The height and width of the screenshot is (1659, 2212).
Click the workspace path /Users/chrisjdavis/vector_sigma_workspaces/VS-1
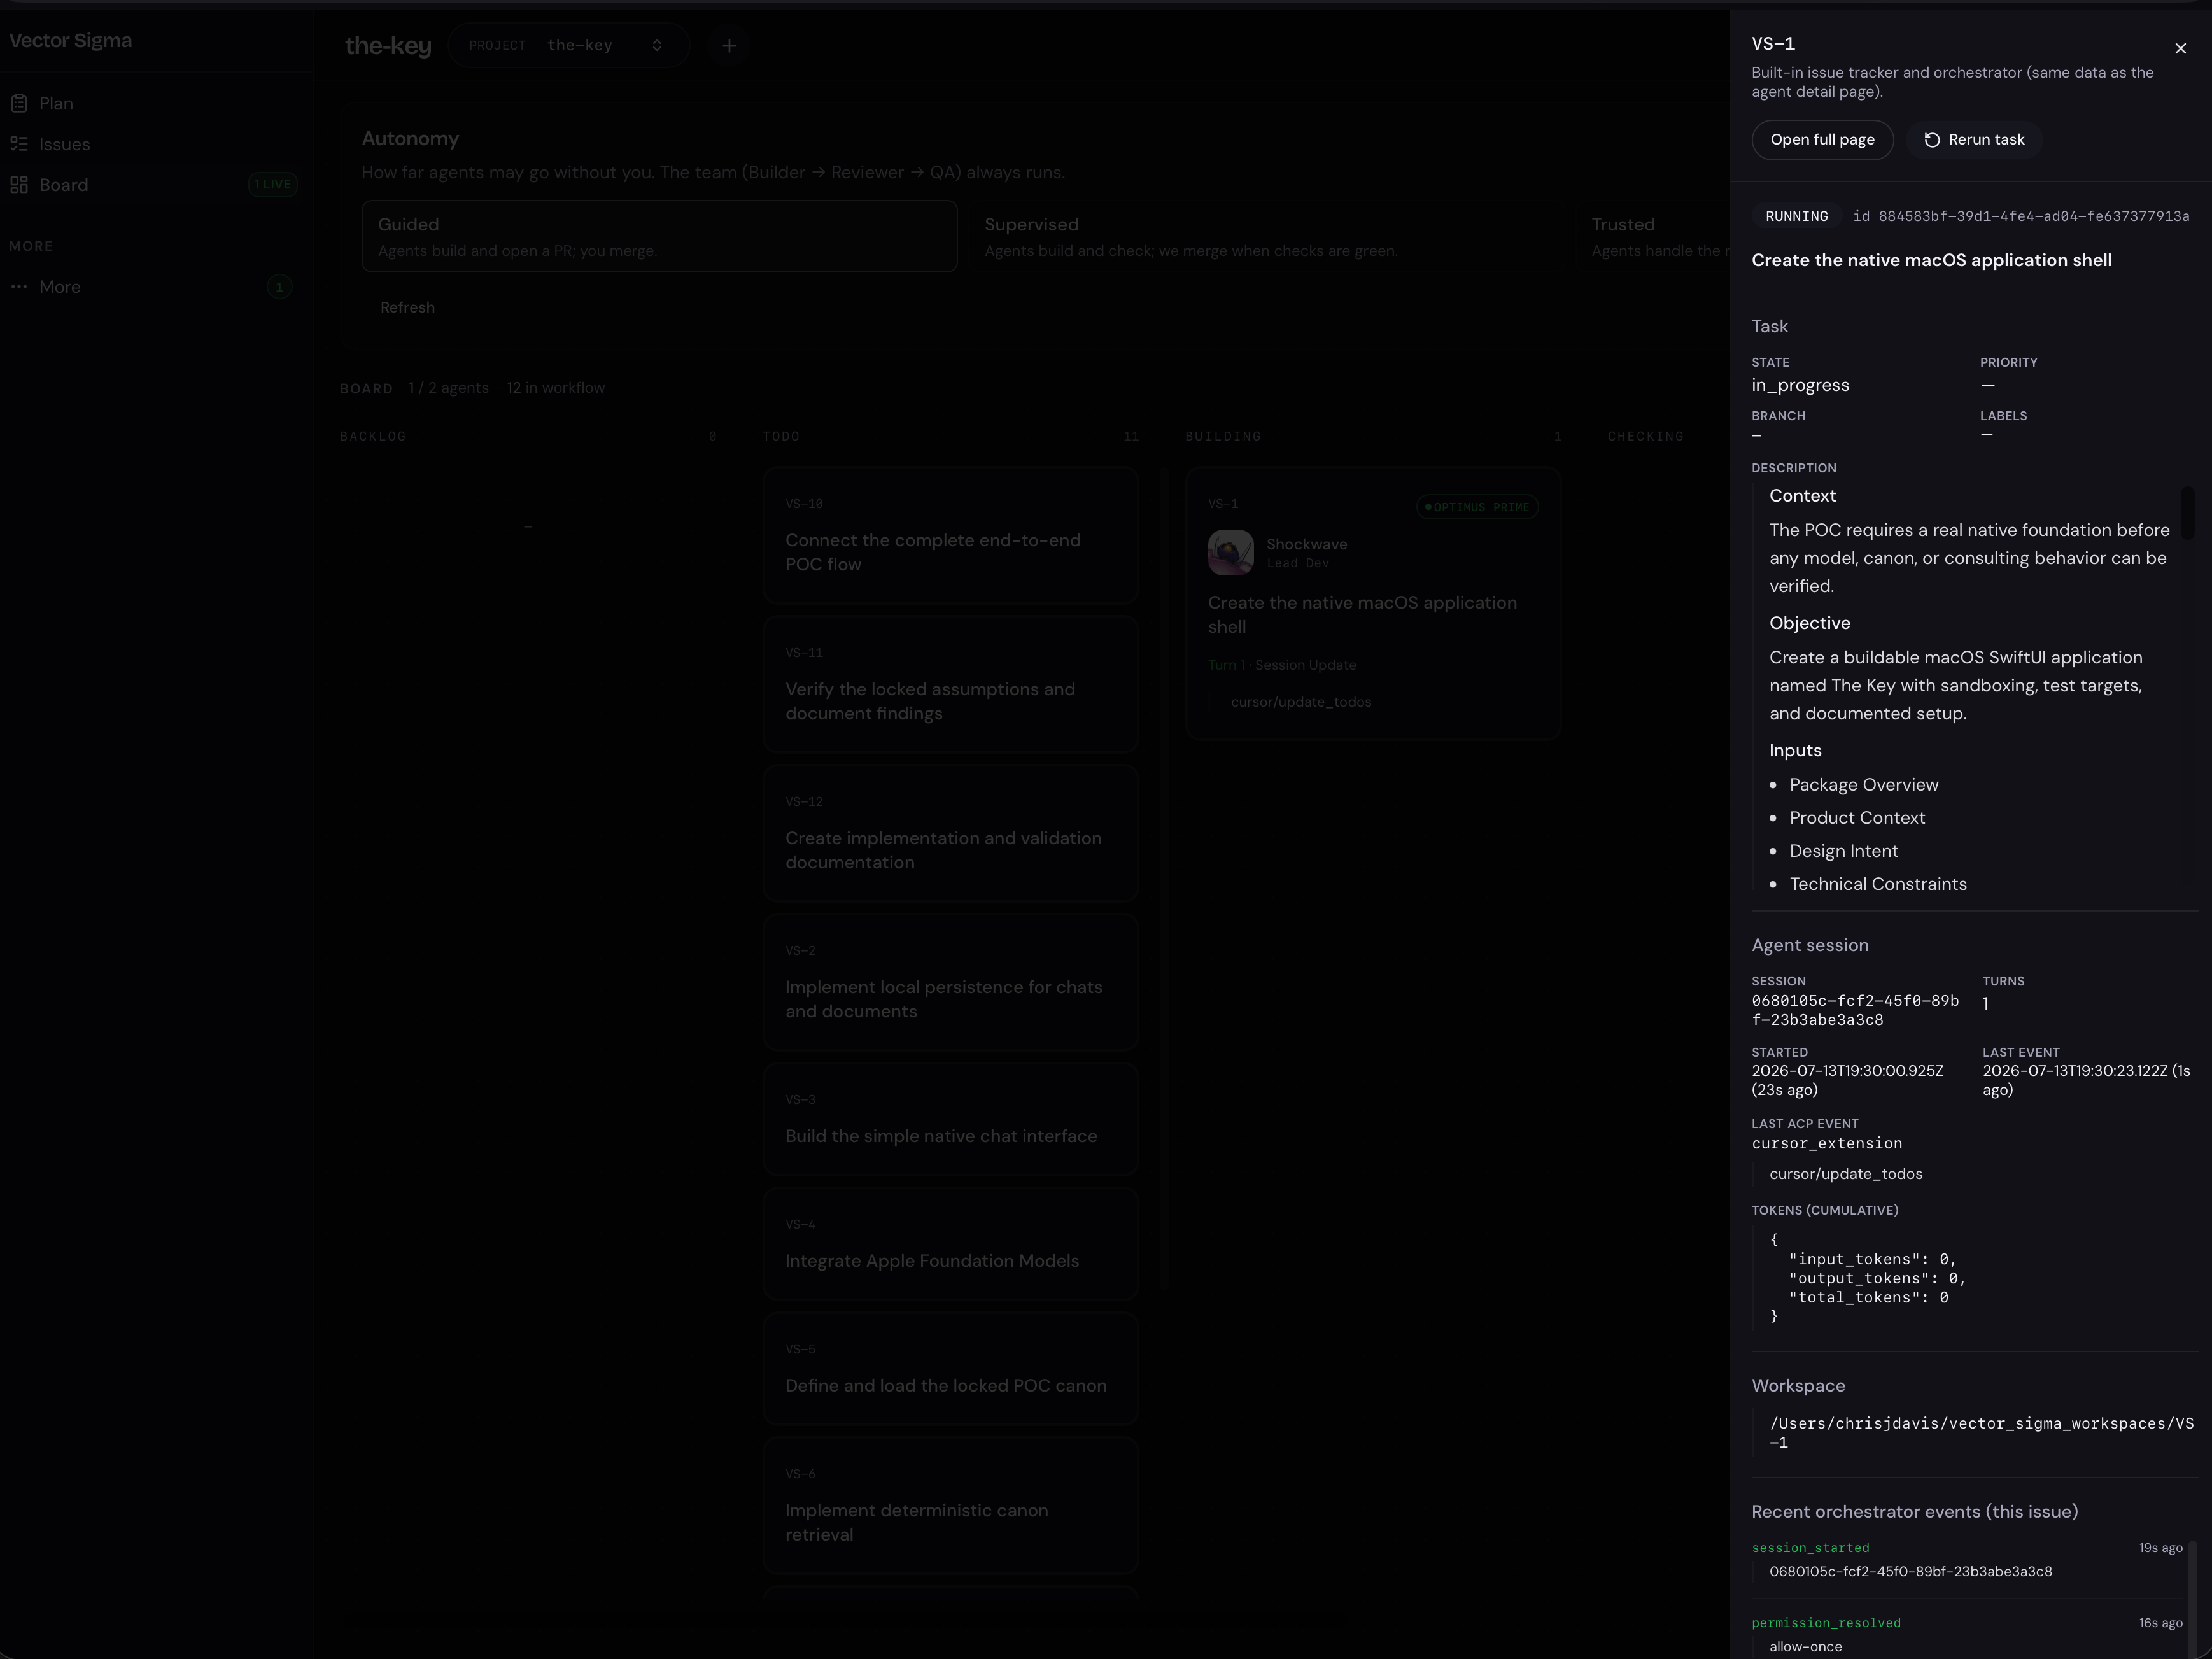click(x=1981, y=1433)
